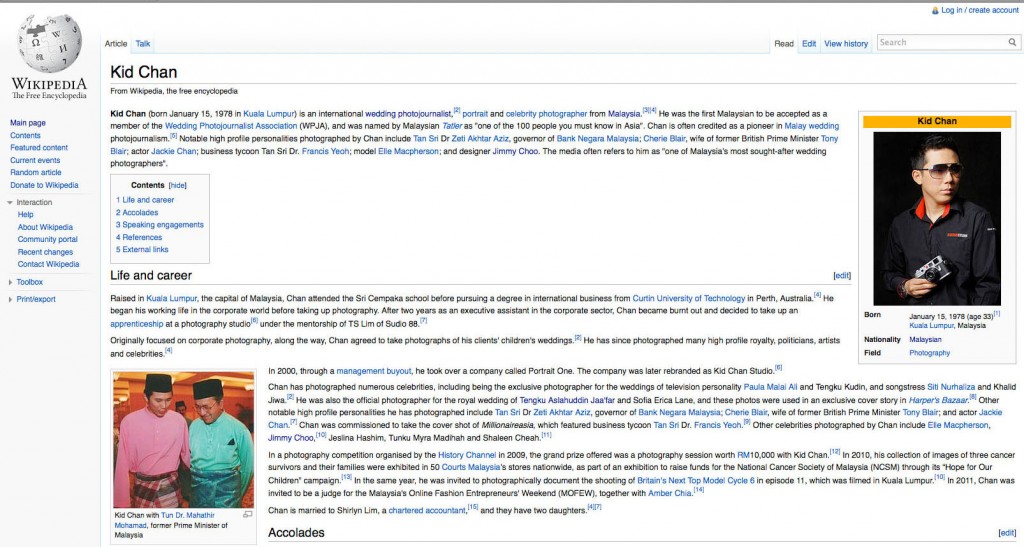
Task: Open Tengku Aslahuddin Ja'afar link
Action: 567,400
